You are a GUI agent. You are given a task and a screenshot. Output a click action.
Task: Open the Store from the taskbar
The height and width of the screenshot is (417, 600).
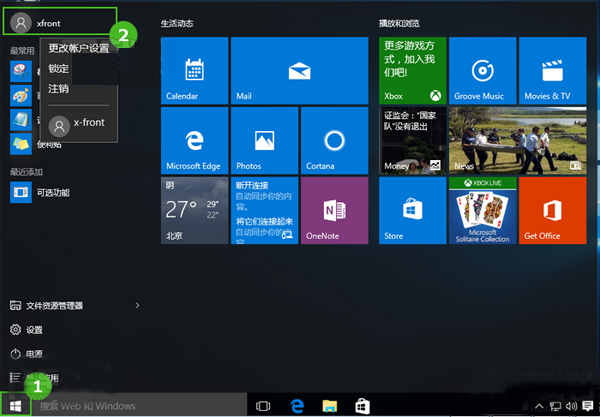click(362, 406)
